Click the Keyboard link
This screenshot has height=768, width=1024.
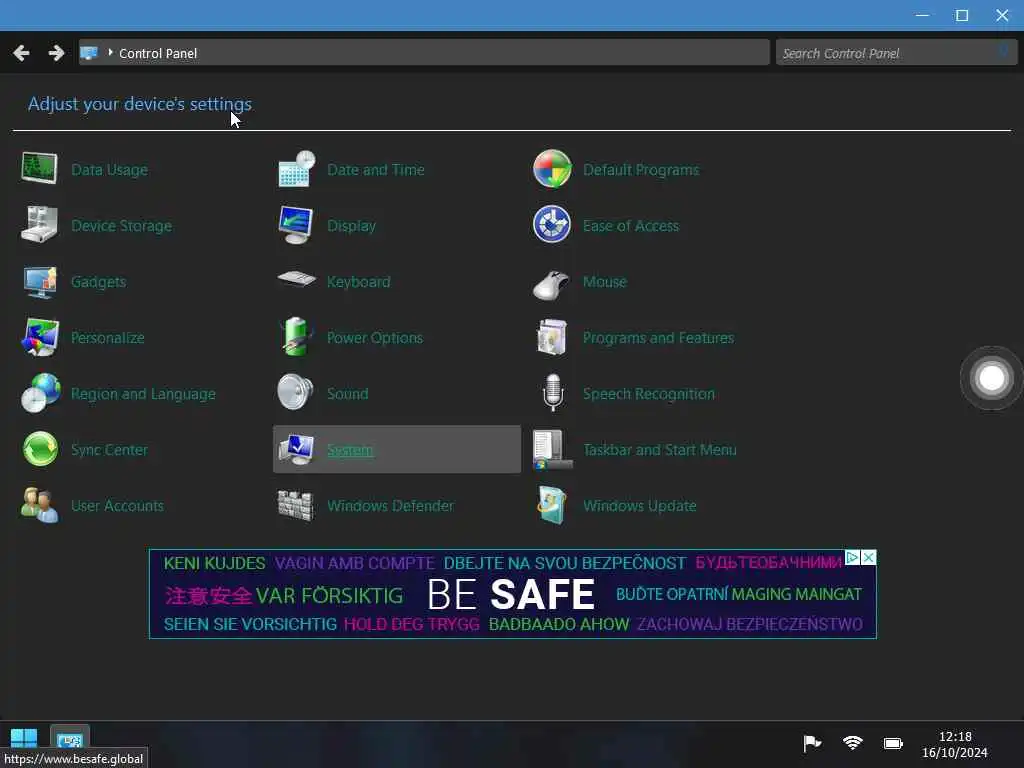(x=359, y=282)
